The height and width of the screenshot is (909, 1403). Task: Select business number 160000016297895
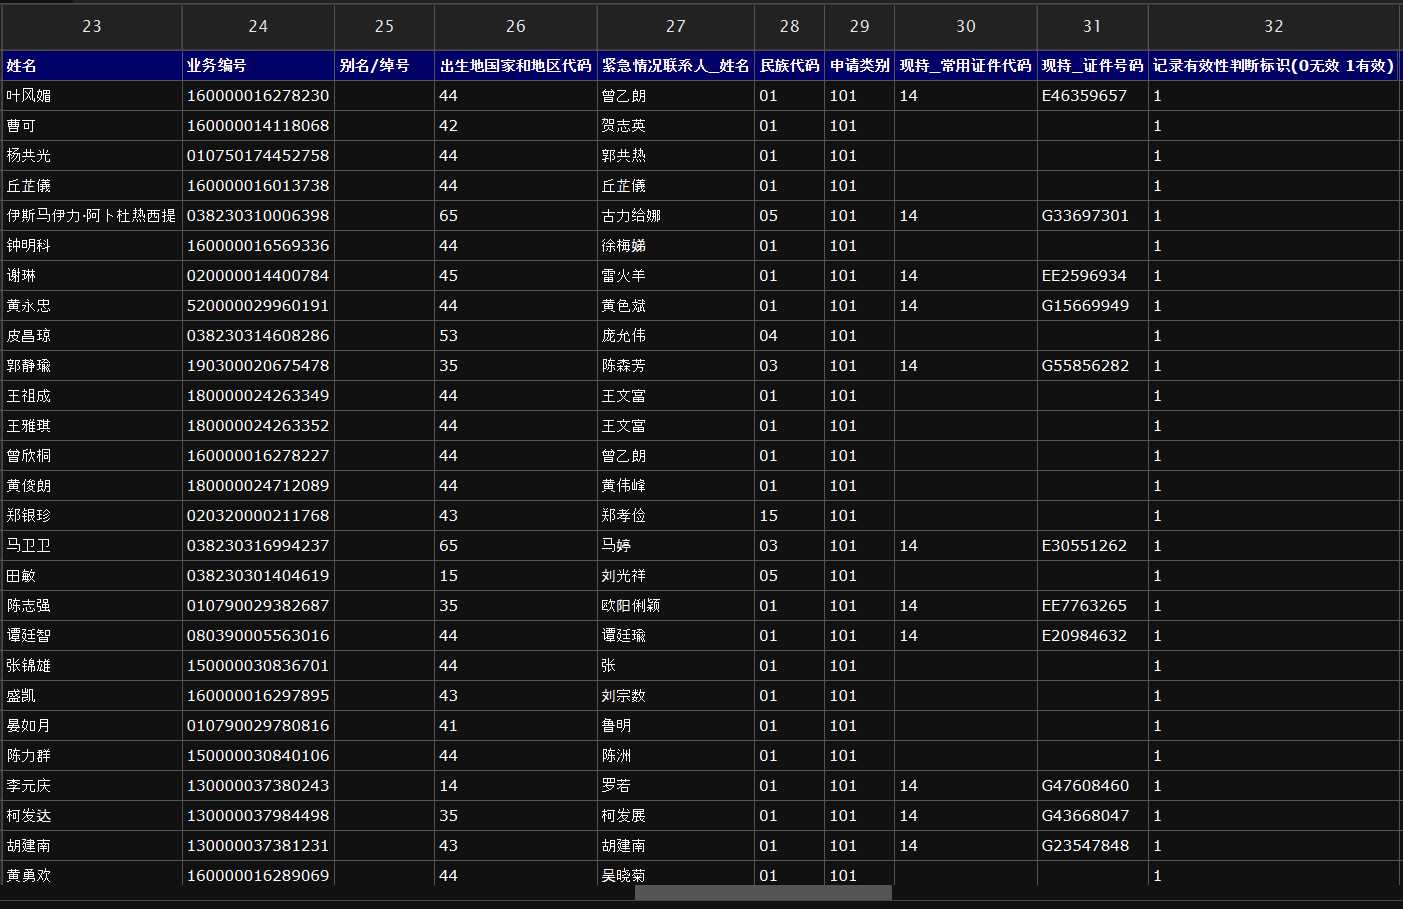(x=258, y=696)
